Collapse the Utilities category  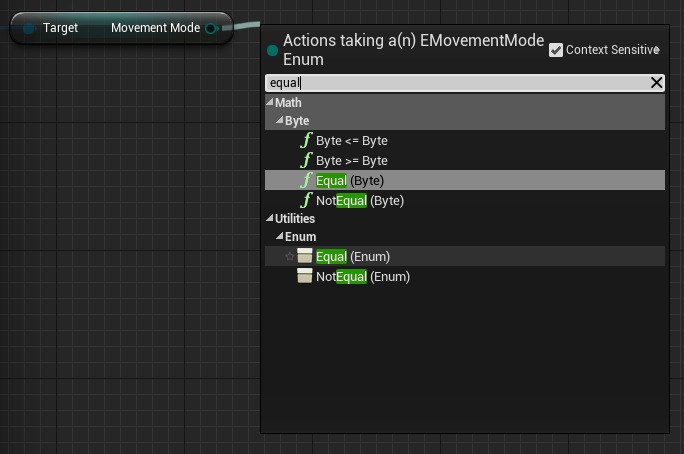click(x=270, y=218)
